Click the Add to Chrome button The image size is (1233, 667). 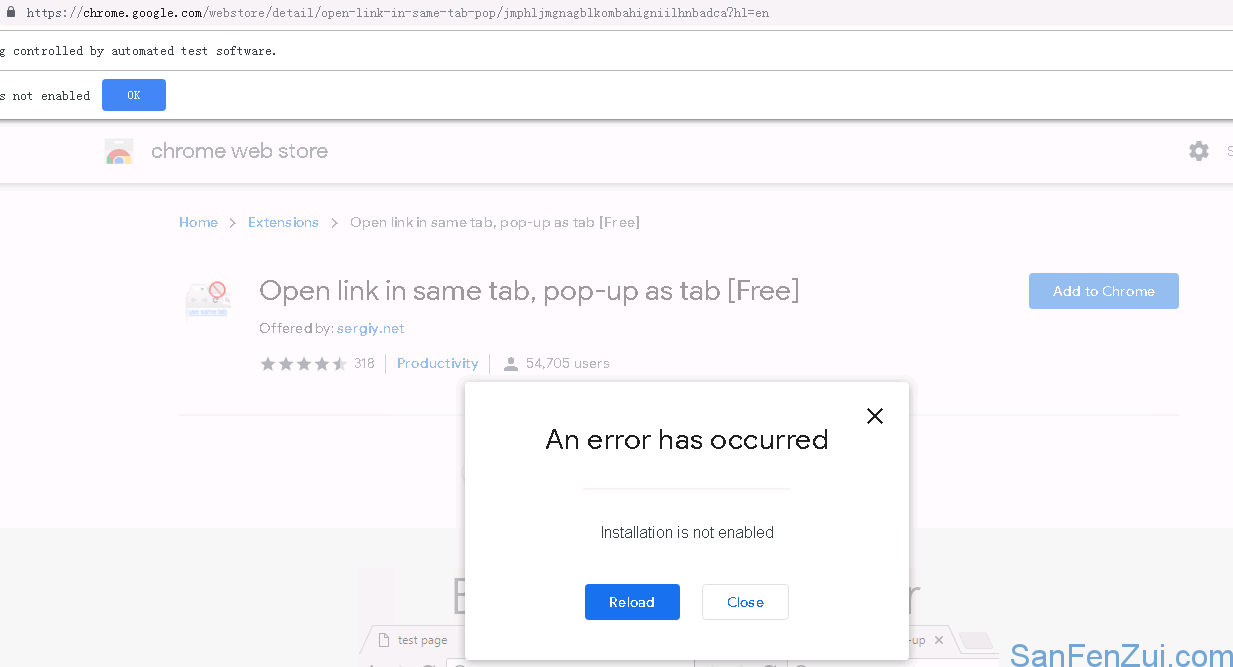point(1104,291)
